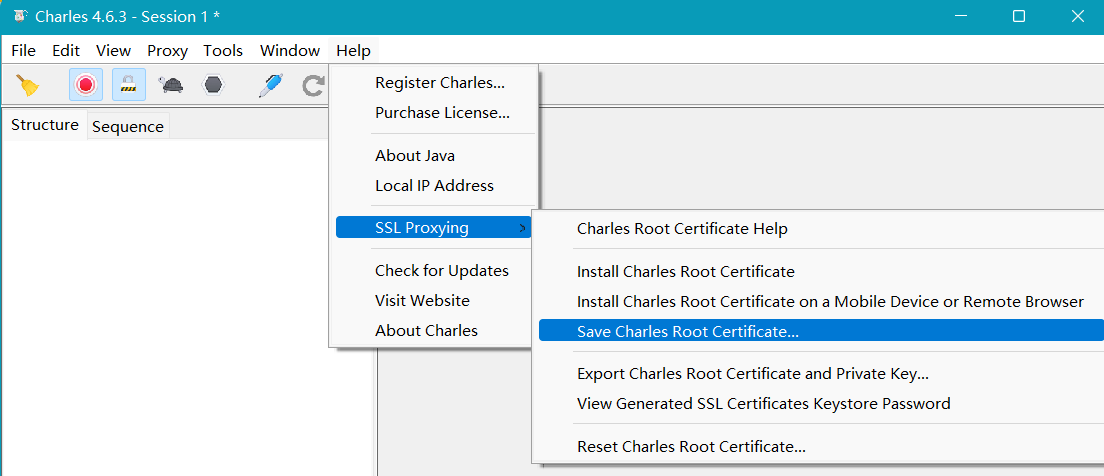Open the Tools menu
This screenshot has width=1104, height=476.
223,51
